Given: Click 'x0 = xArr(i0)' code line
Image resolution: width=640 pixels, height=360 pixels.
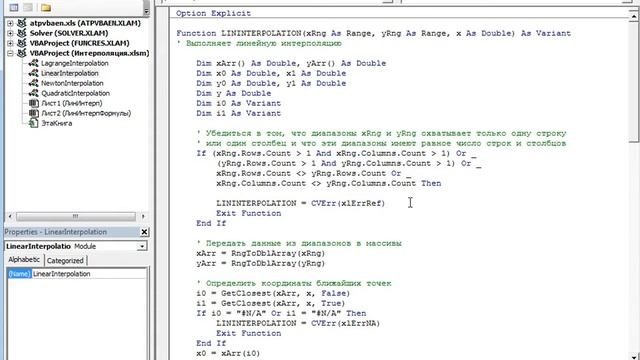Looking at the screenshot, I should (x=228, y=353).
